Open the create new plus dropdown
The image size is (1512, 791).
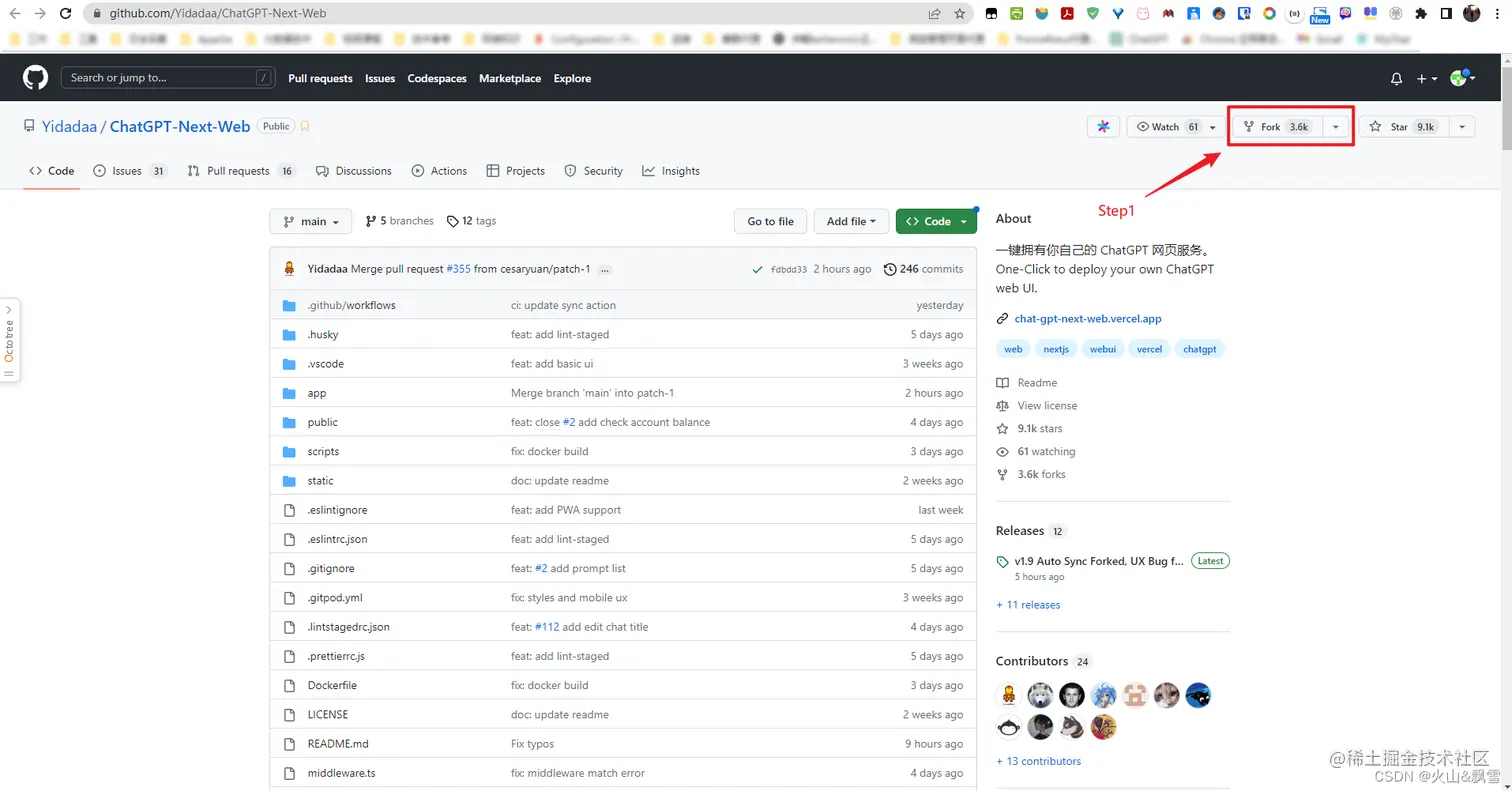[1427, 78]
